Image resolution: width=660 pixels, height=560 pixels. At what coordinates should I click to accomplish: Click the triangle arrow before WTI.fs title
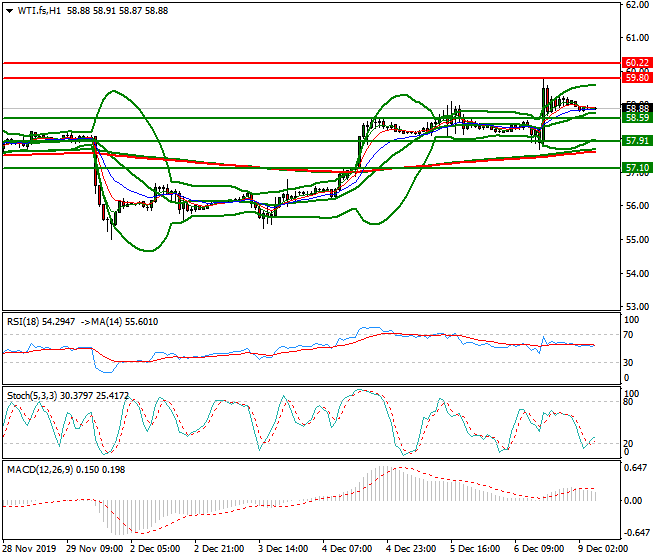click(9, 10)
